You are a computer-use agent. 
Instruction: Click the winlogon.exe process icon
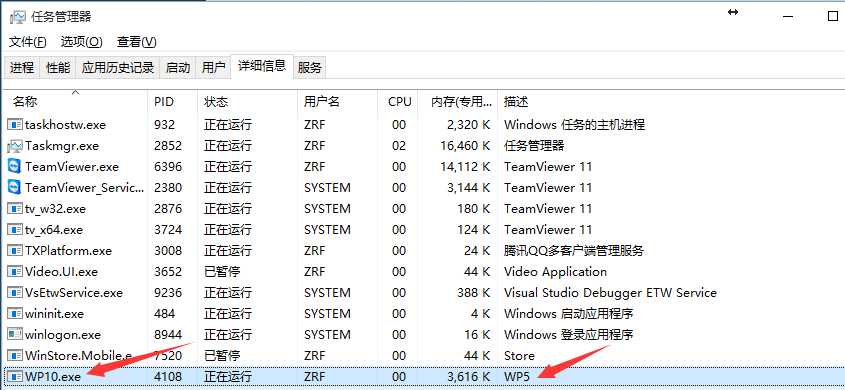coord(15,335)
